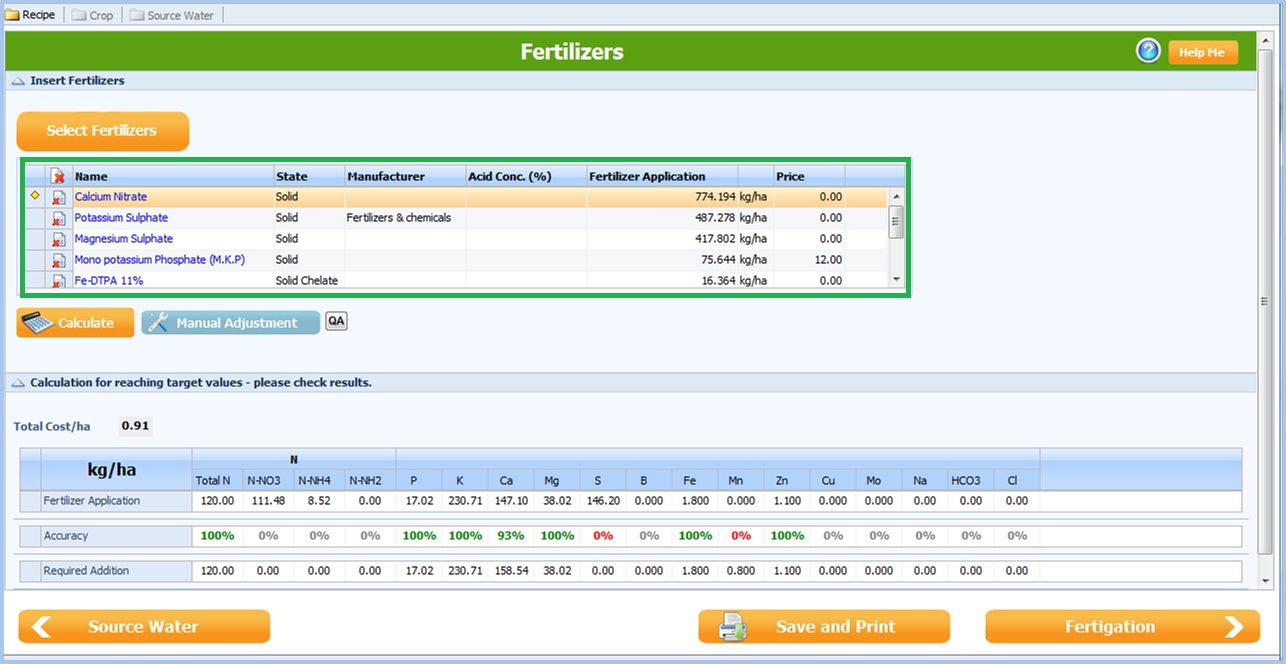This screenshot has width=1286, height=664.
Task: Click the Total Cost/ha value 0.91
Action: [135, 426]
